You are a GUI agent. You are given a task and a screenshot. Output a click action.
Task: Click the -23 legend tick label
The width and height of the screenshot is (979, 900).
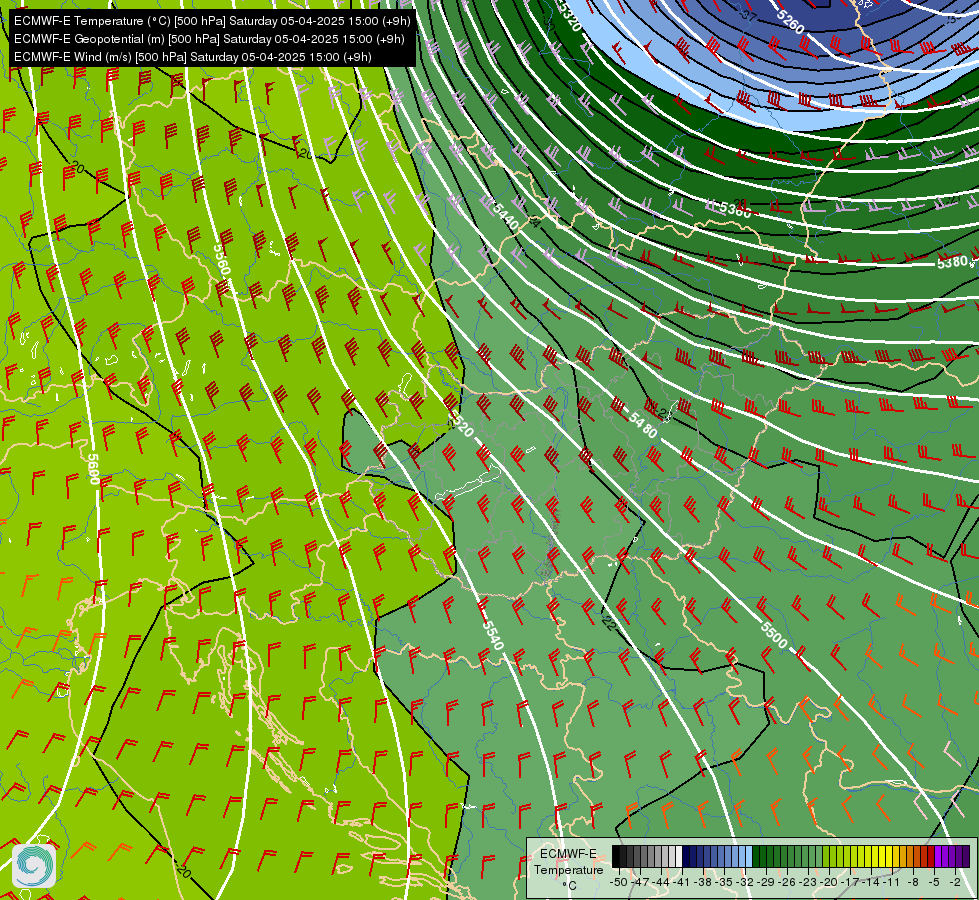(808, 882)
